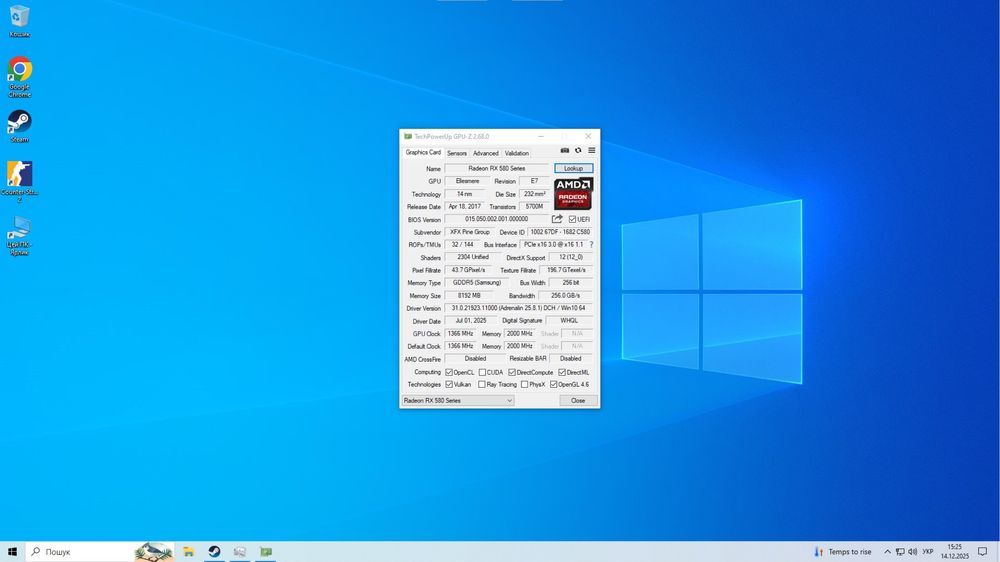
Task: Show hidden system tray icons chevron
Action: [887, 552]
